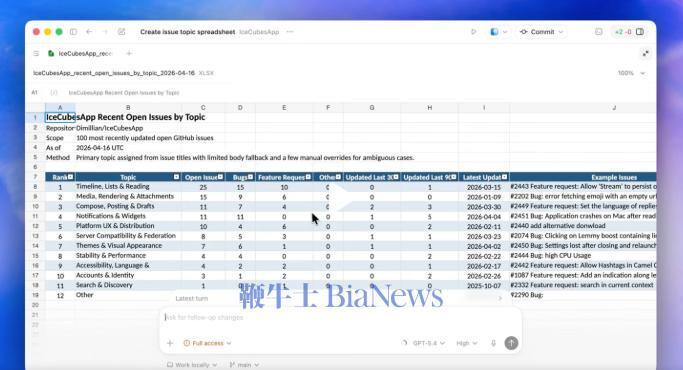Click the new thread compose icon
Screen dimensions: 683x370
122,32
